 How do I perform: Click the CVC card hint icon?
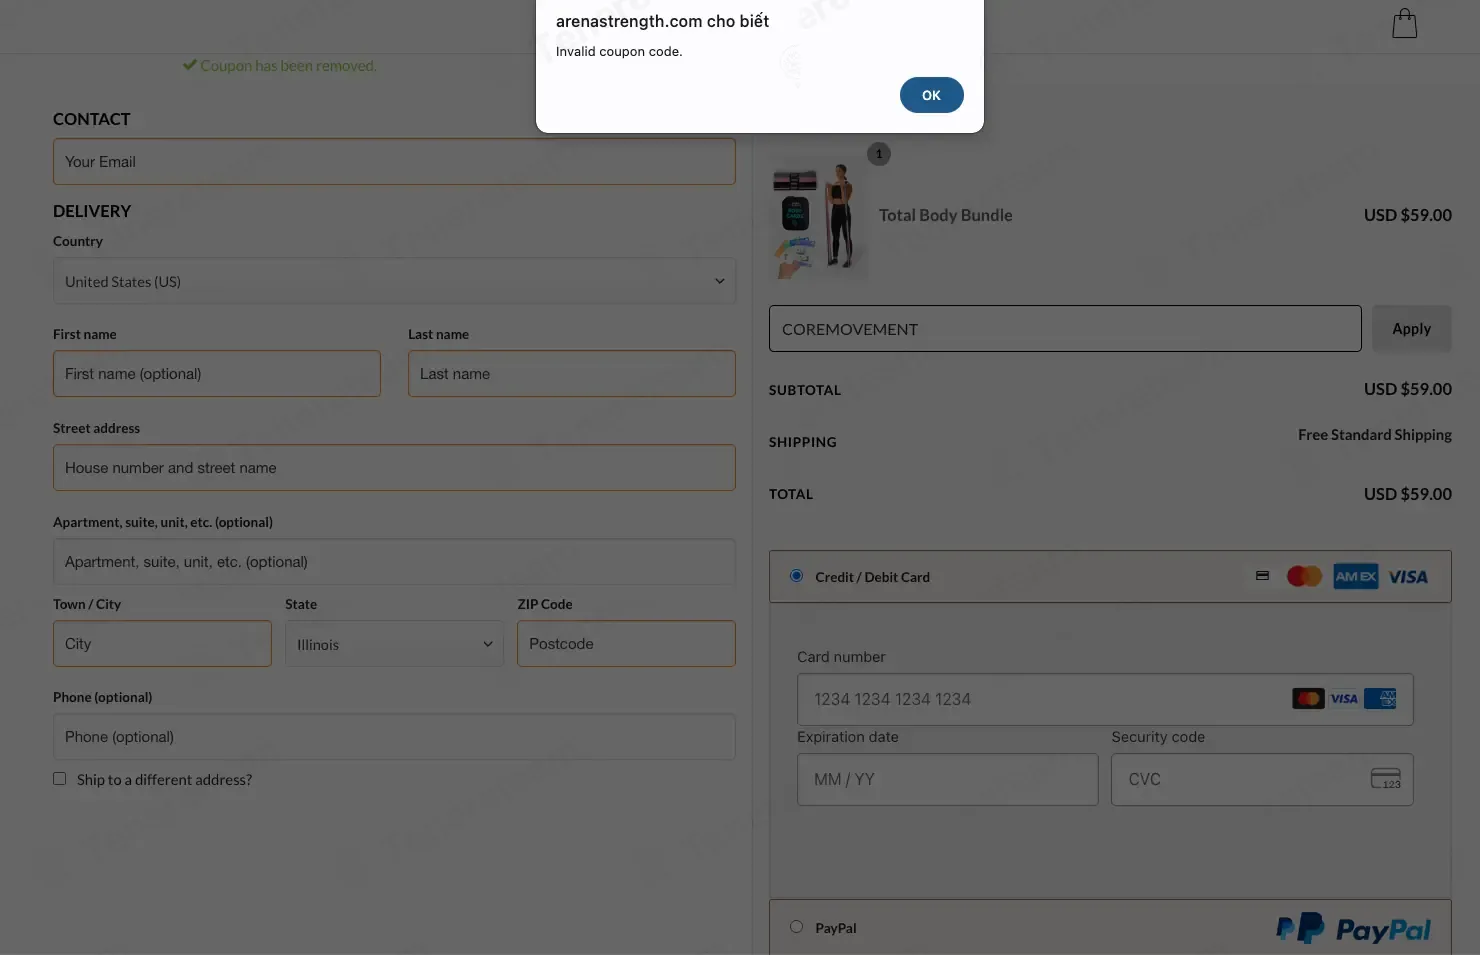pyautogui.click(x=1386, y=778)
